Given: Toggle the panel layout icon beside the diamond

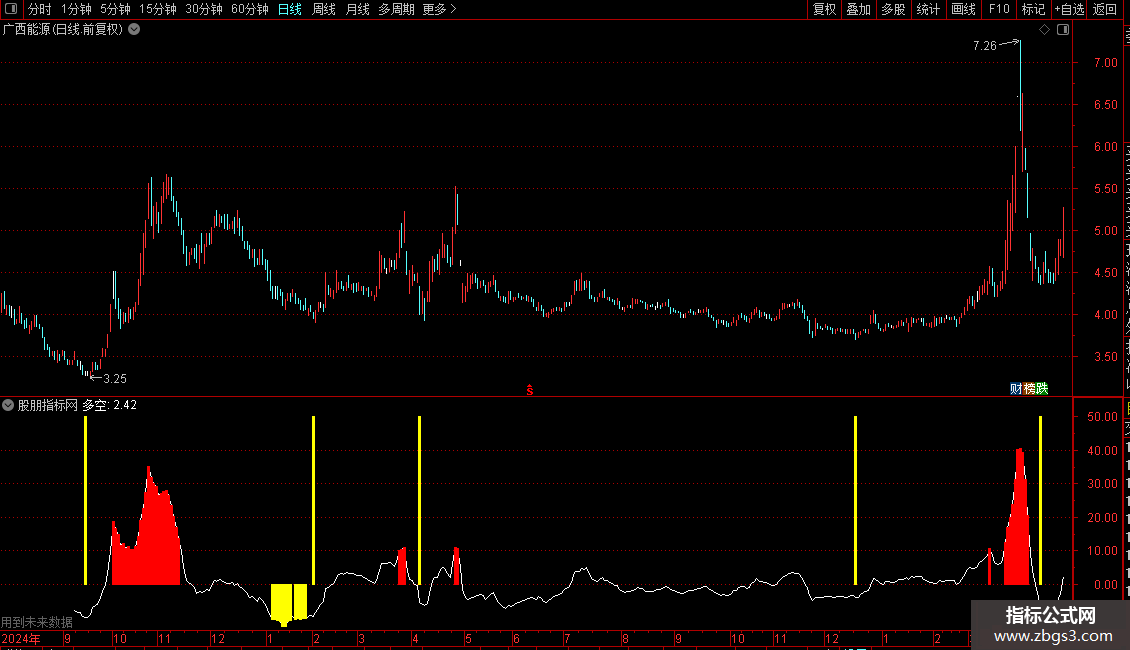Looking at the screenshot, I should (x=1063, y=30).
